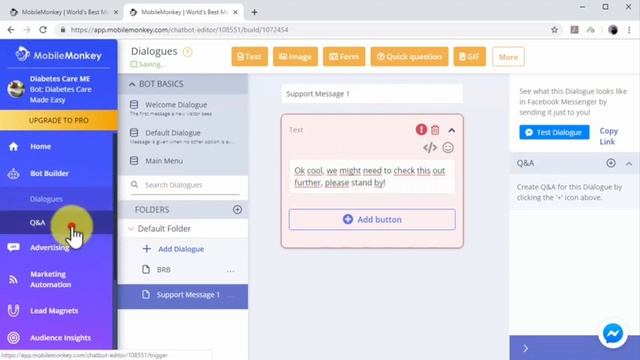Close the active MobileMonkey browser tab
The width and height of the screenshot is (640, 360).
[x=236, y=12]
